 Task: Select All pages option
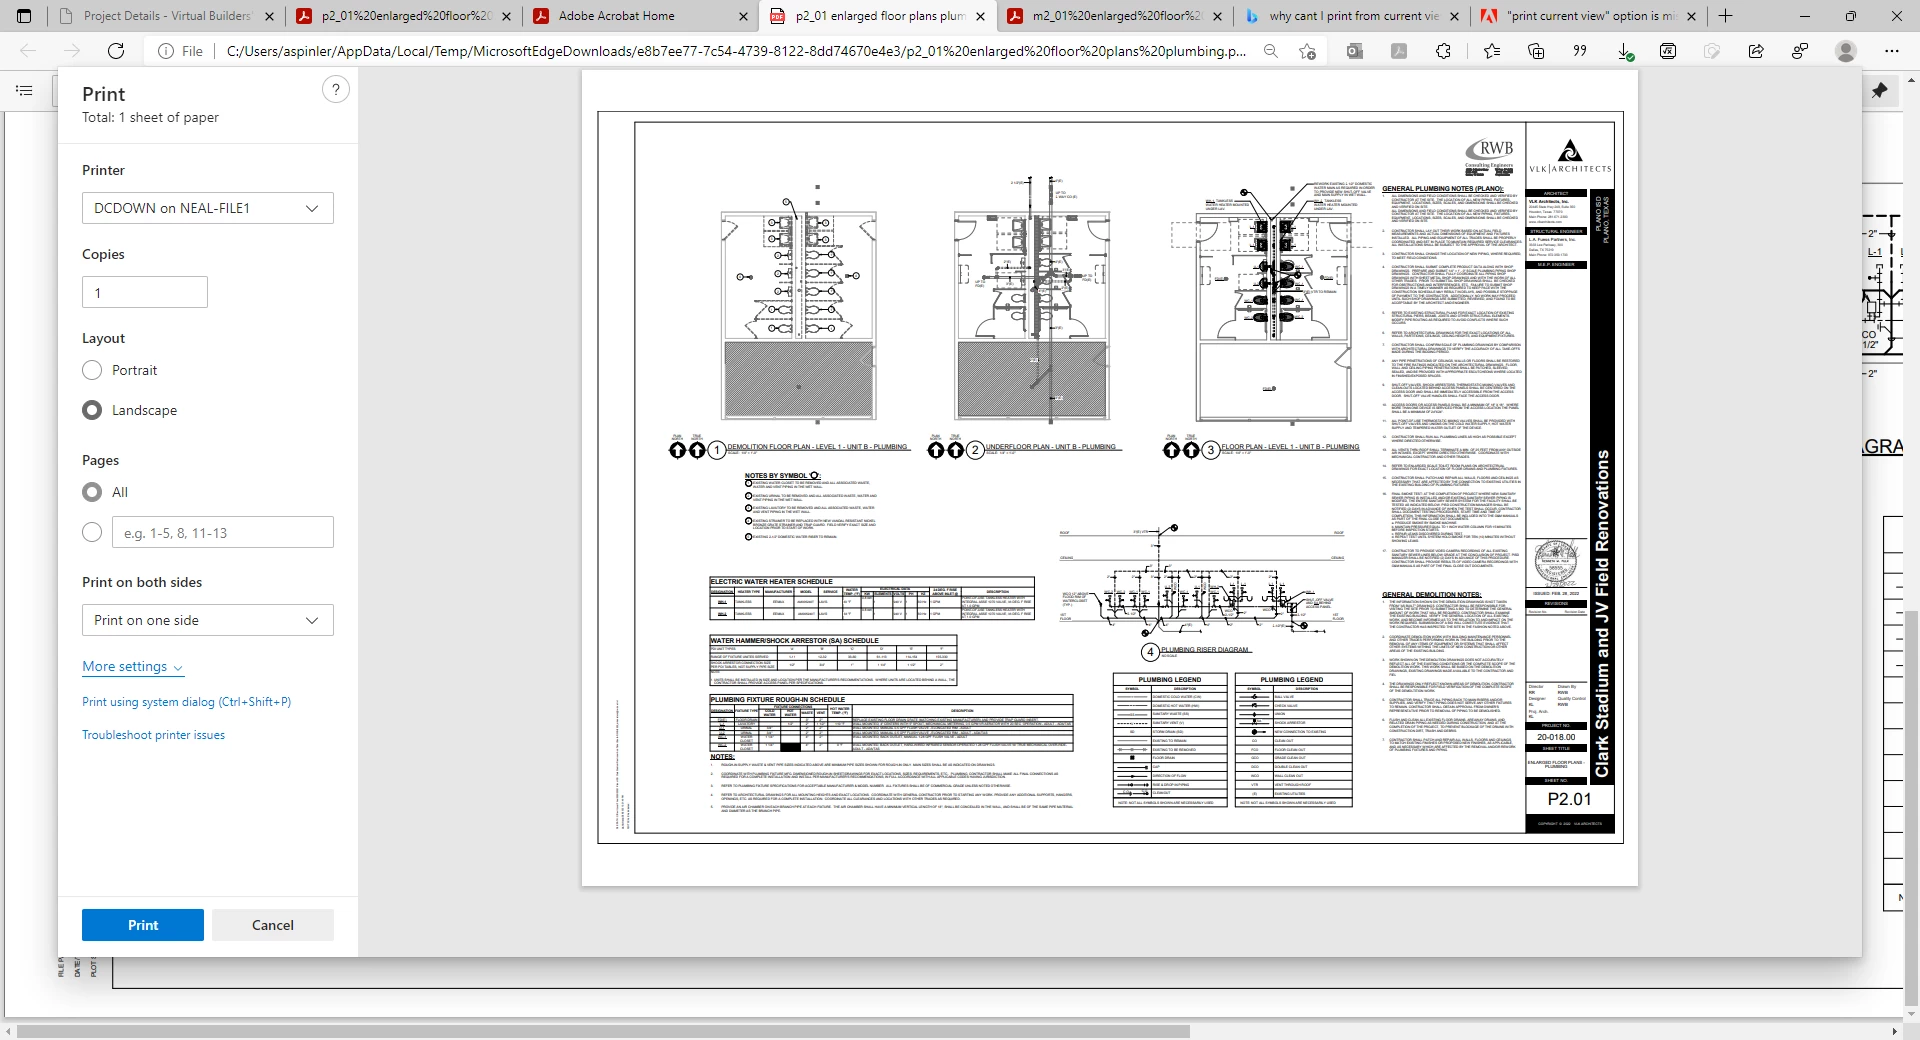pos(92,492)
